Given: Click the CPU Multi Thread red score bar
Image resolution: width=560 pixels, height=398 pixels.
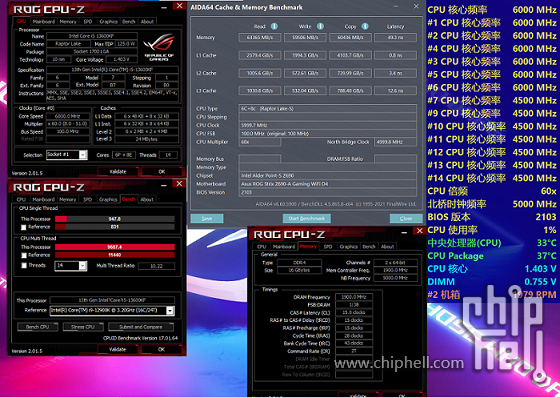Looking at the screenshot, I should pos(115,247).
